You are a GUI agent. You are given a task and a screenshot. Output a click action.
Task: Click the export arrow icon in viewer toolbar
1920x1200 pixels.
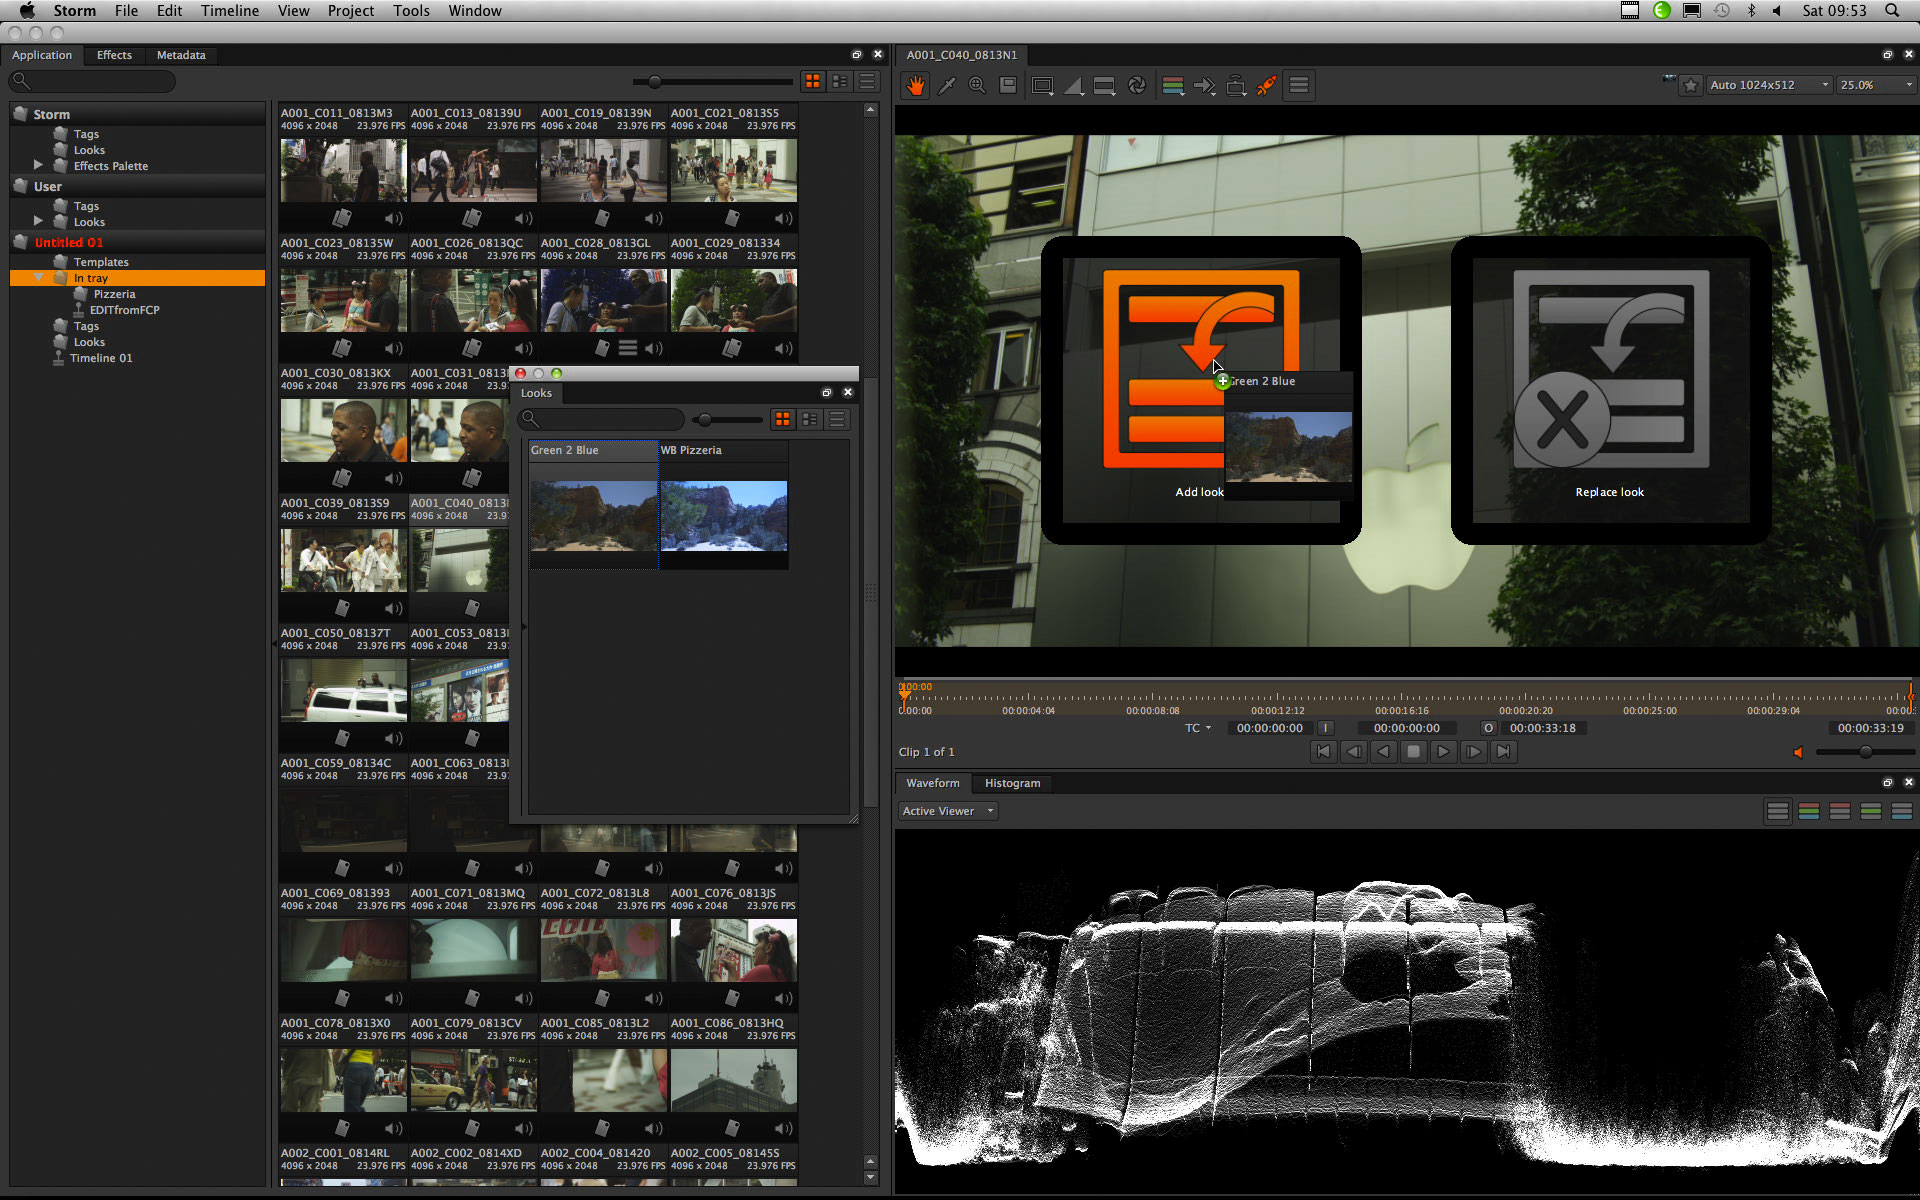[1205, 86]
